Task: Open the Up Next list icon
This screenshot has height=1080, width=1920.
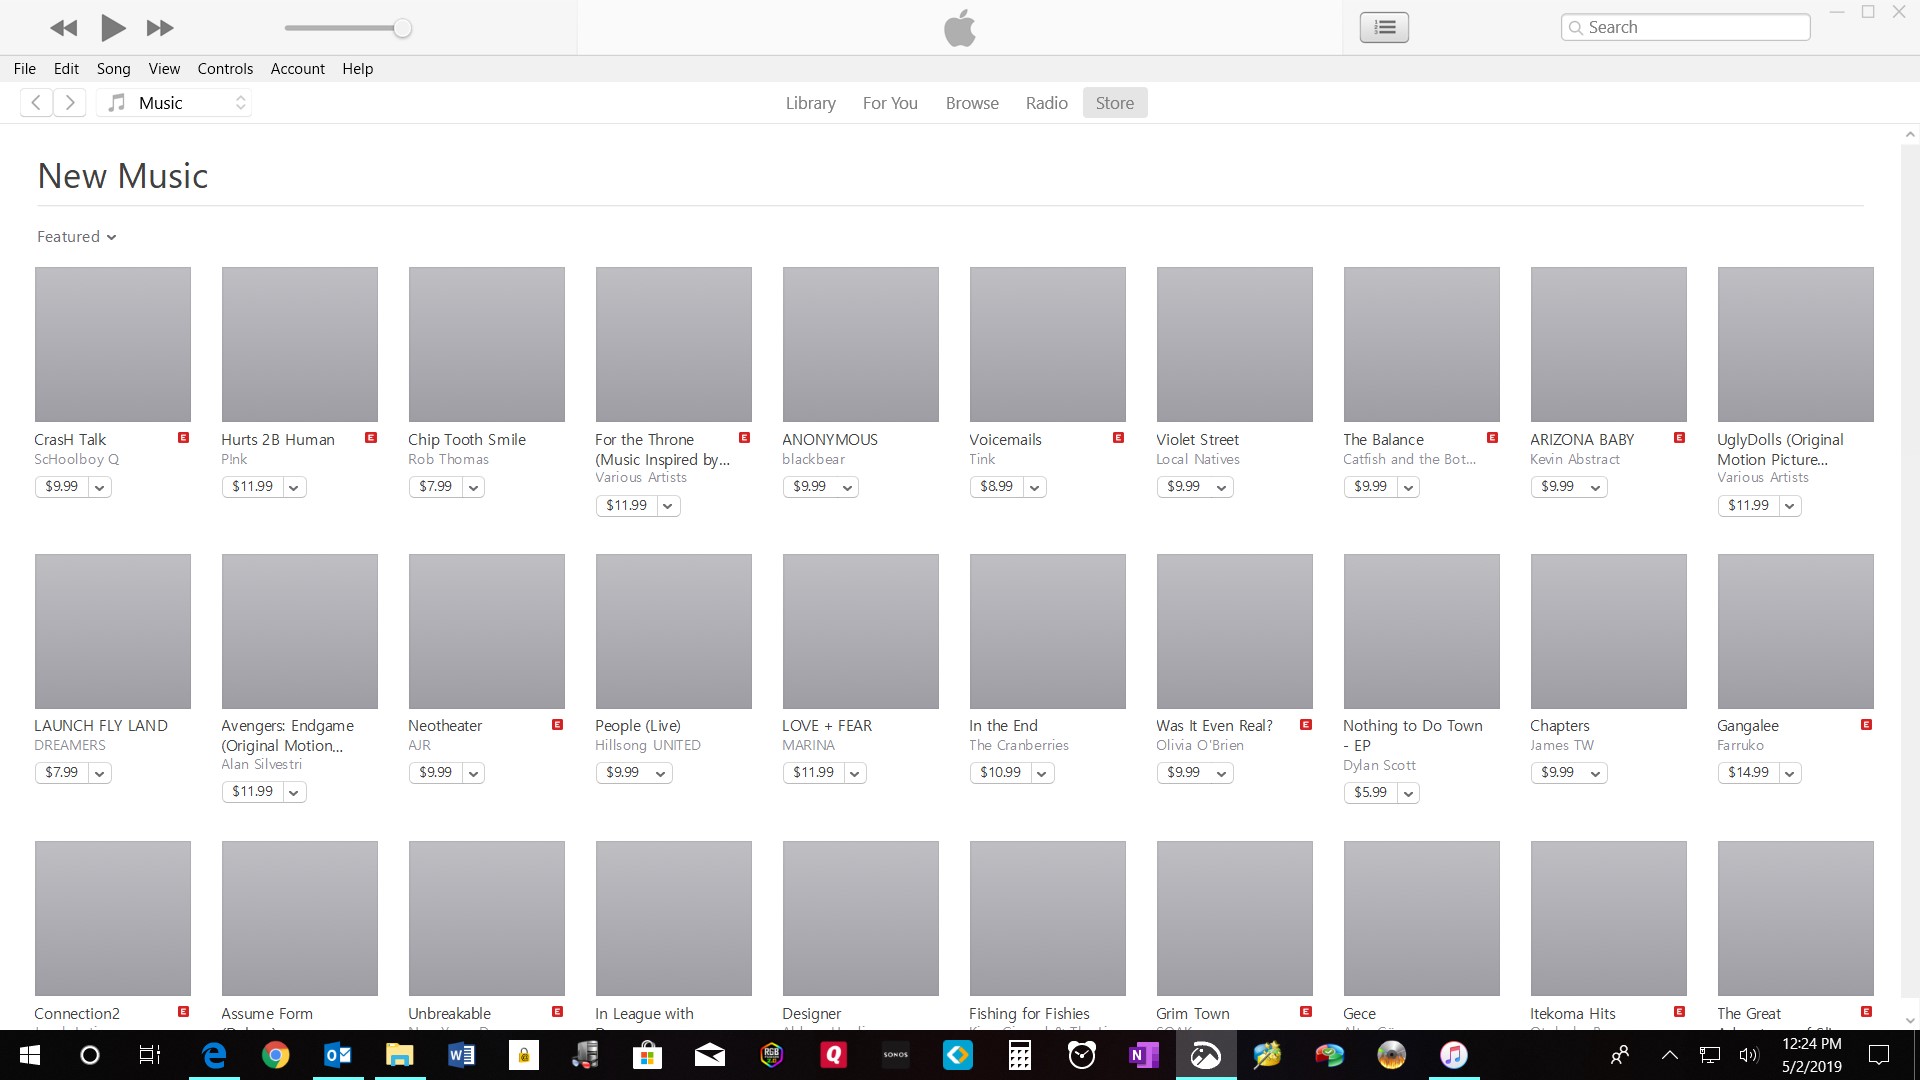Action: (x=1384, y=27)
